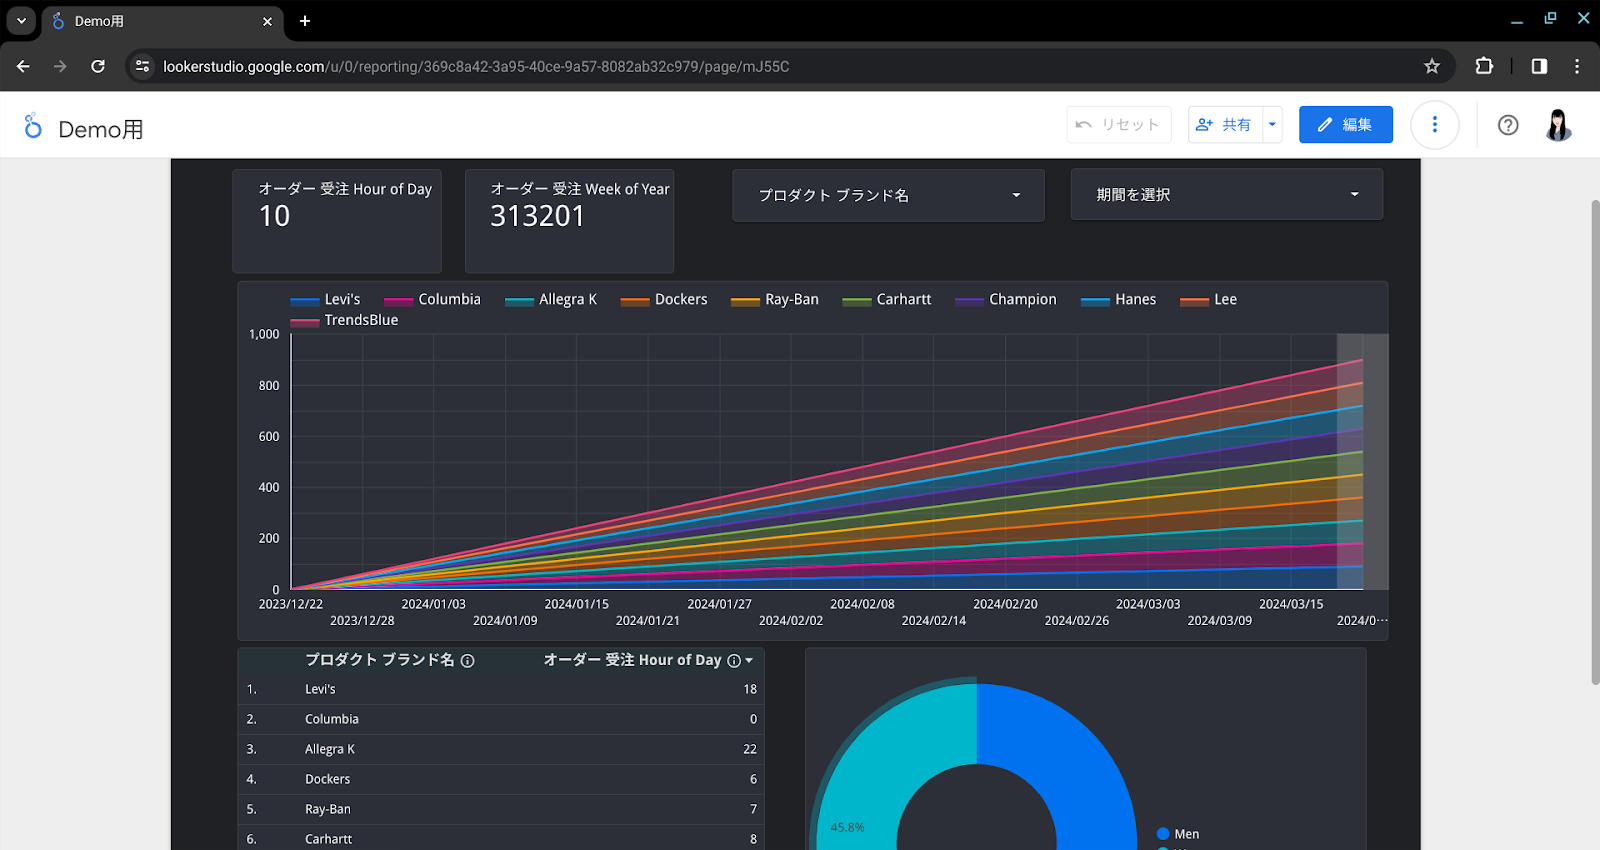Select the Carhartt legend item
Screen dimensions: 1600x850
(x=887, y=300)
